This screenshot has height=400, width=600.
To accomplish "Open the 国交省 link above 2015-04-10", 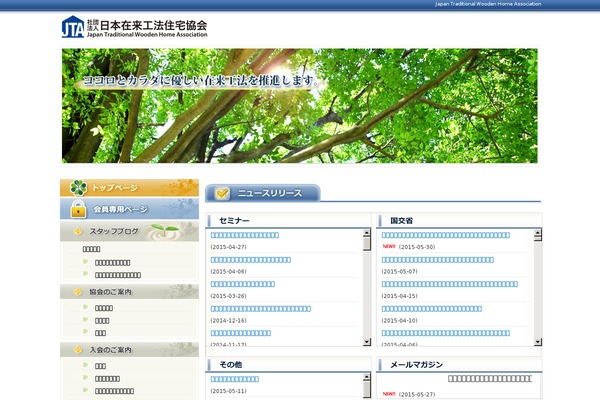I will [432, 309].
